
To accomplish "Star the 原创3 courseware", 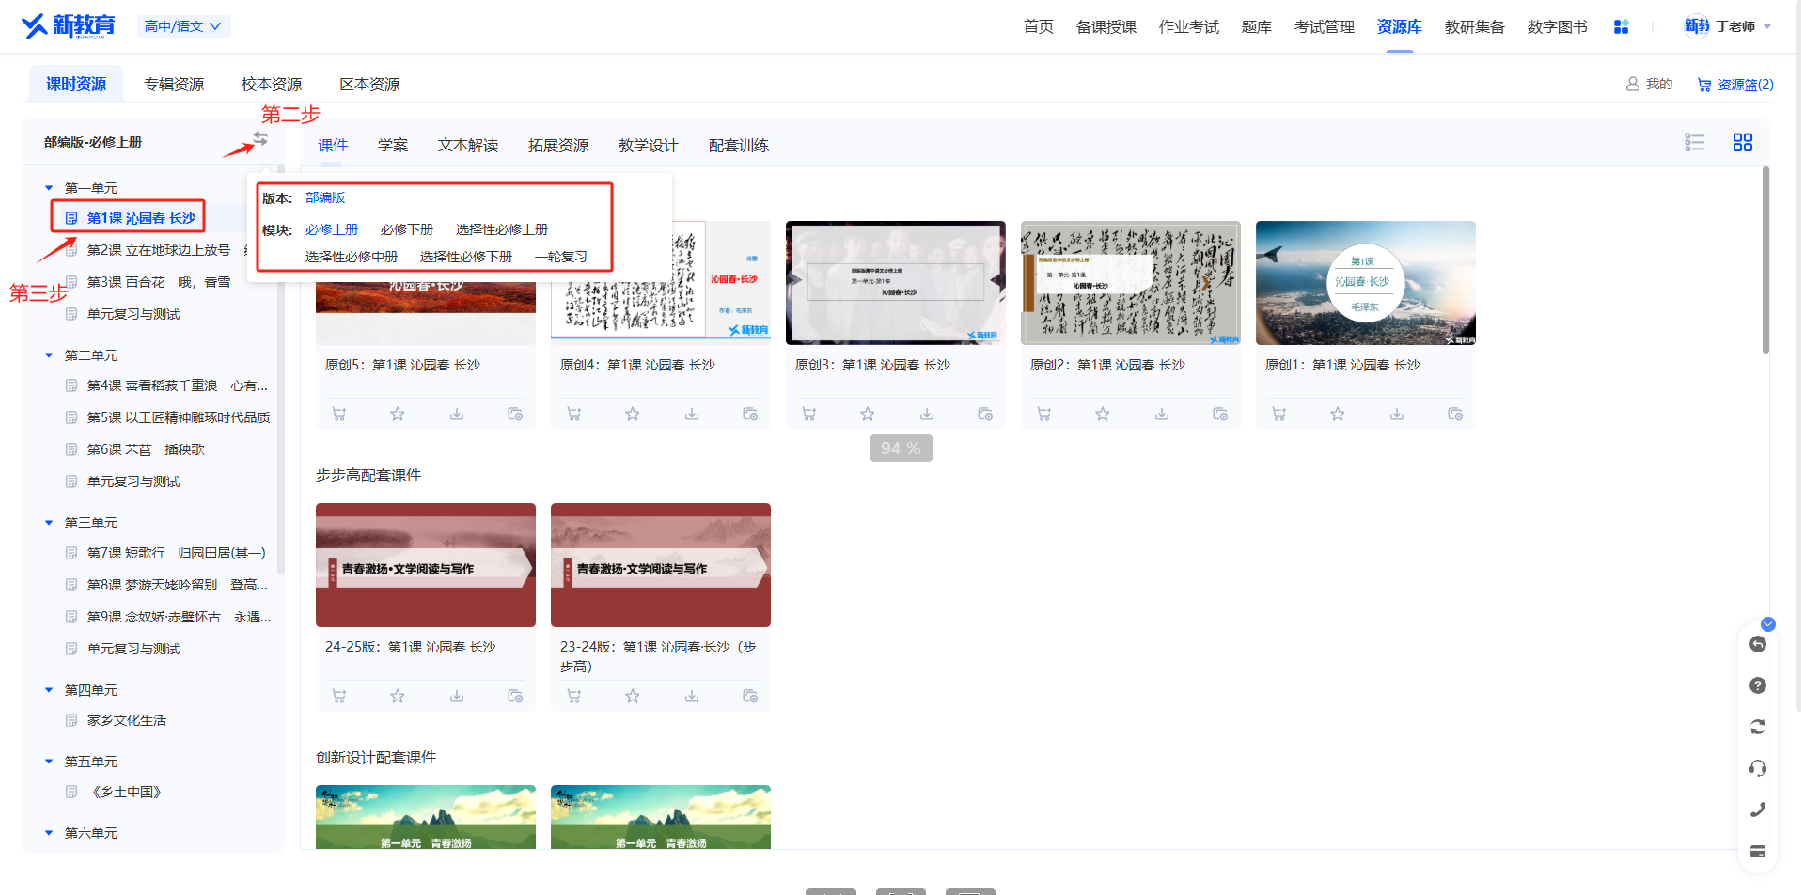I will (x=867, y=414).
